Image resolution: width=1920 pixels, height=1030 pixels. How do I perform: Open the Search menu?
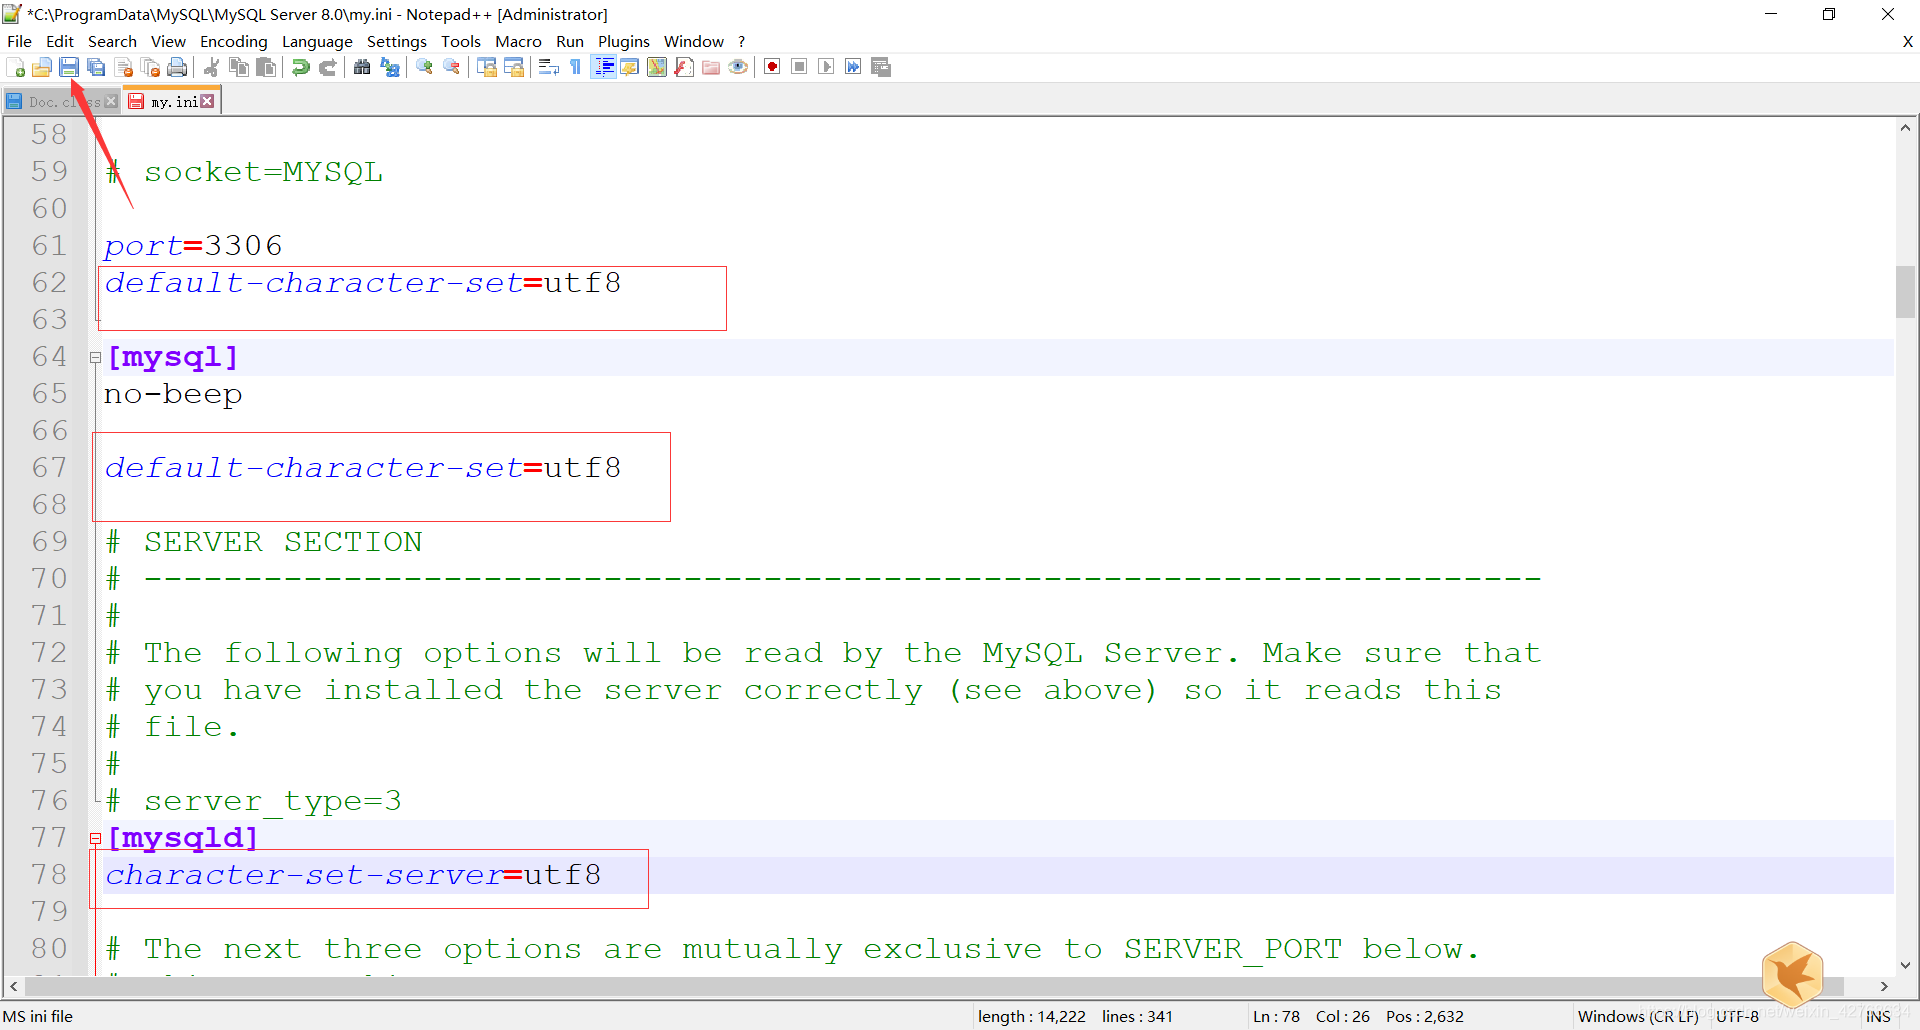pos(112,41)
